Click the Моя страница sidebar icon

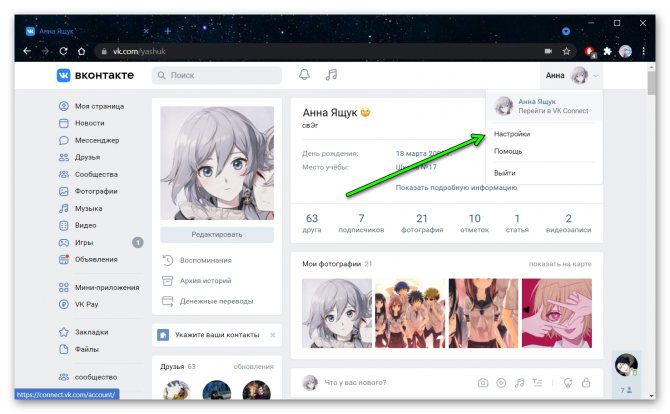click(x=64, y=106)
